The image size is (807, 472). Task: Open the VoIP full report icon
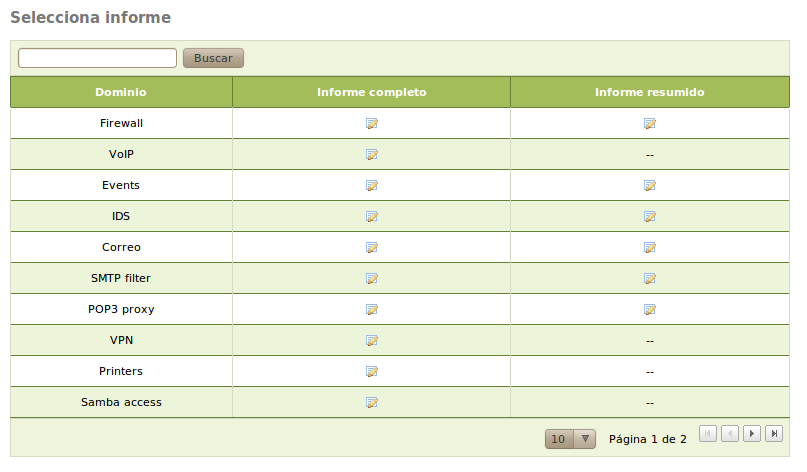[371, 155]
